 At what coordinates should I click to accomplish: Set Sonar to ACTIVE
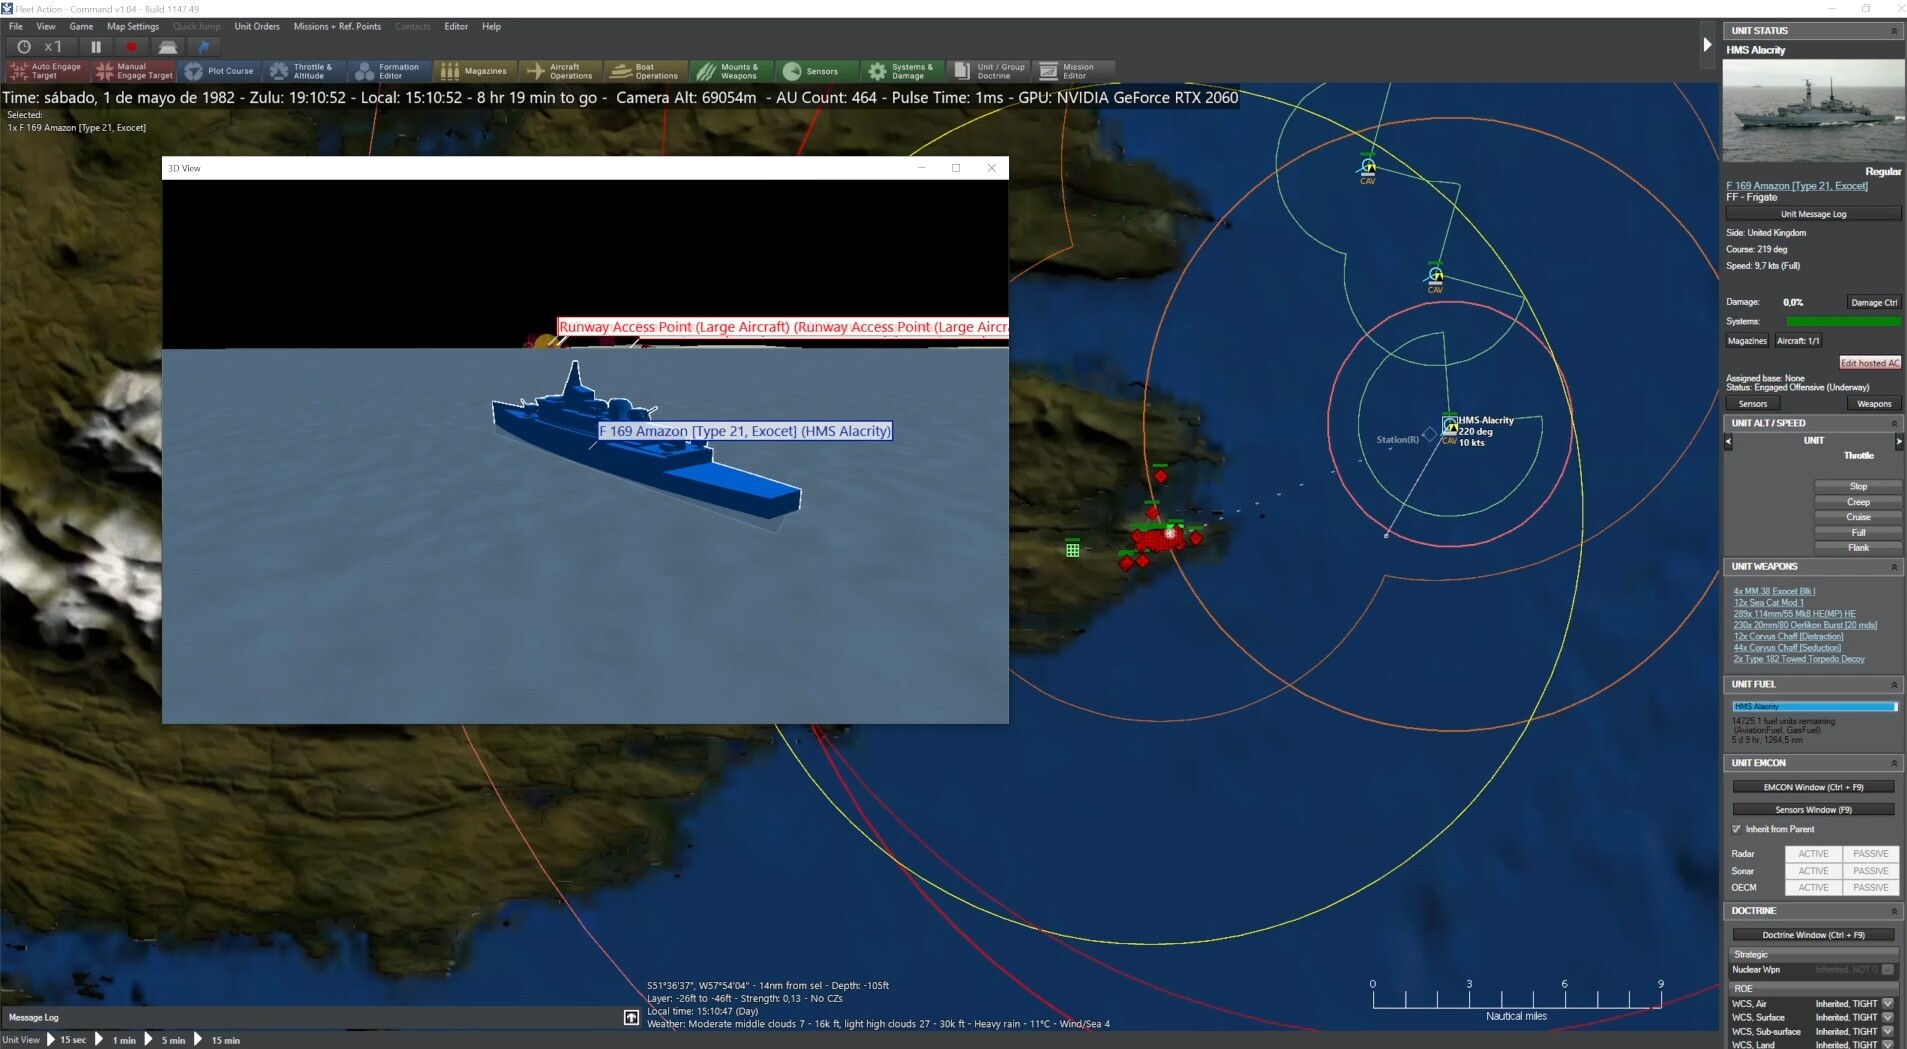click(1813, 871)
